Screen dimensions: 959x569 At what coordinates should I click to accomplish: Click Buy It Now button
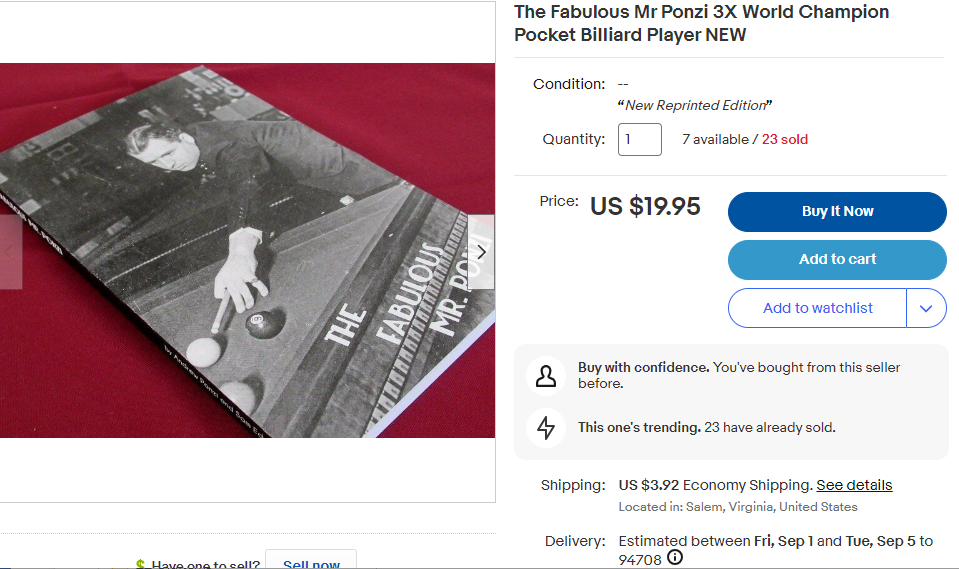tap(837, 212)
